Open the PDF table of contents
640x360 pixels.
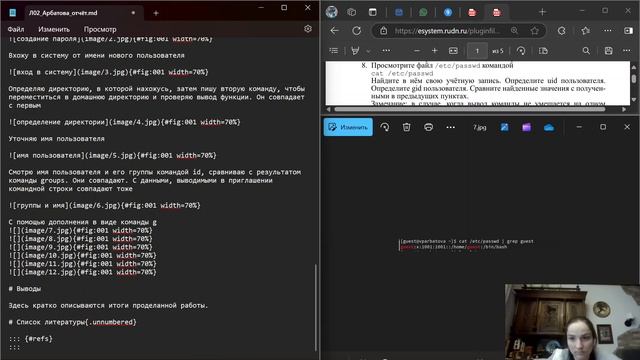tap(333, 51)
